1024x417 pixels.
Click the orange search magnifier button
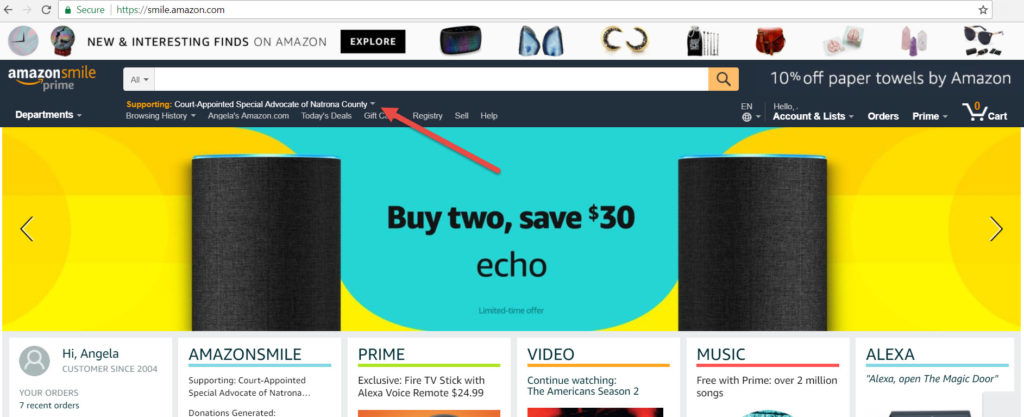tap(723, 79)
